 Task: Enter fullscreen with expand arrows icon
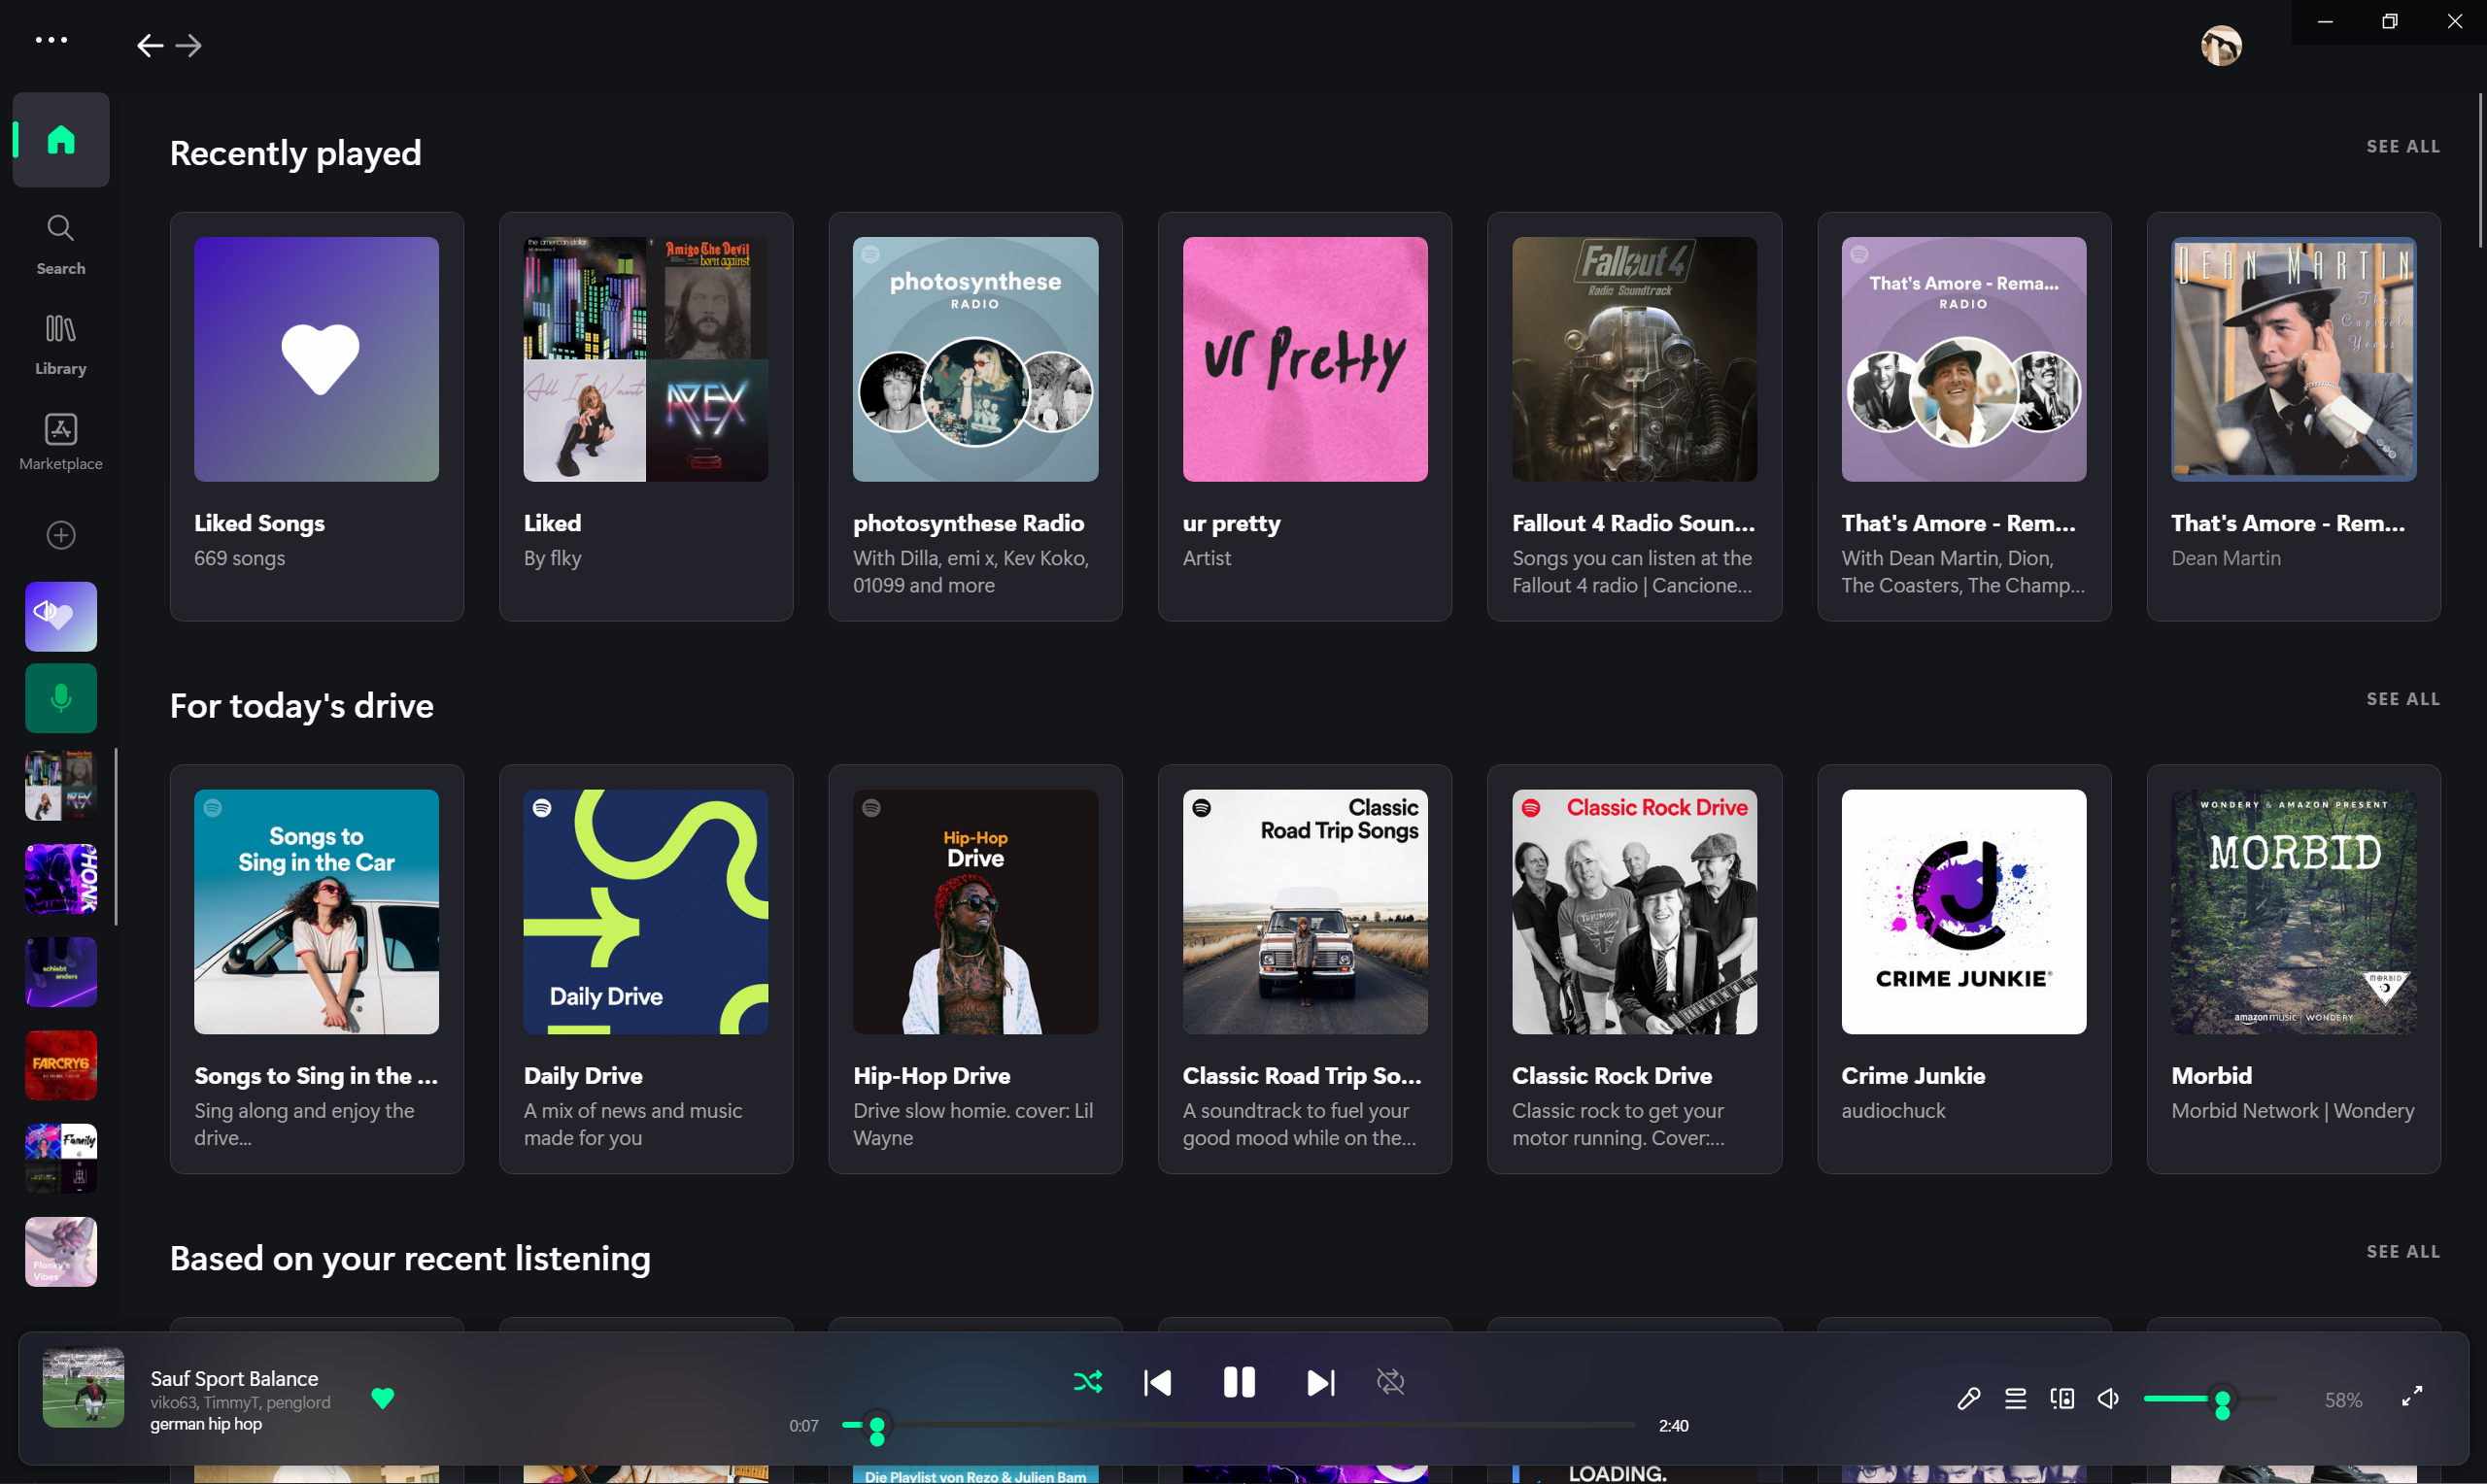click(2411, 1396)
